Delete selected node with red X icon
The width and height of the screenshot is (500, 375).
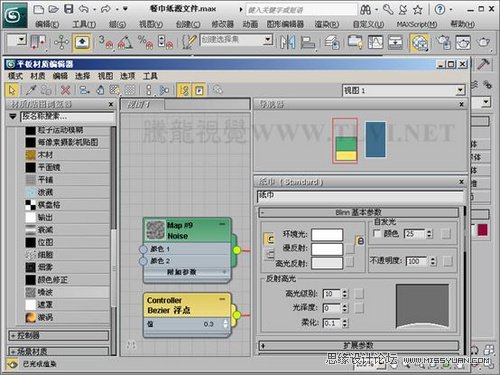tap(66, 90)
